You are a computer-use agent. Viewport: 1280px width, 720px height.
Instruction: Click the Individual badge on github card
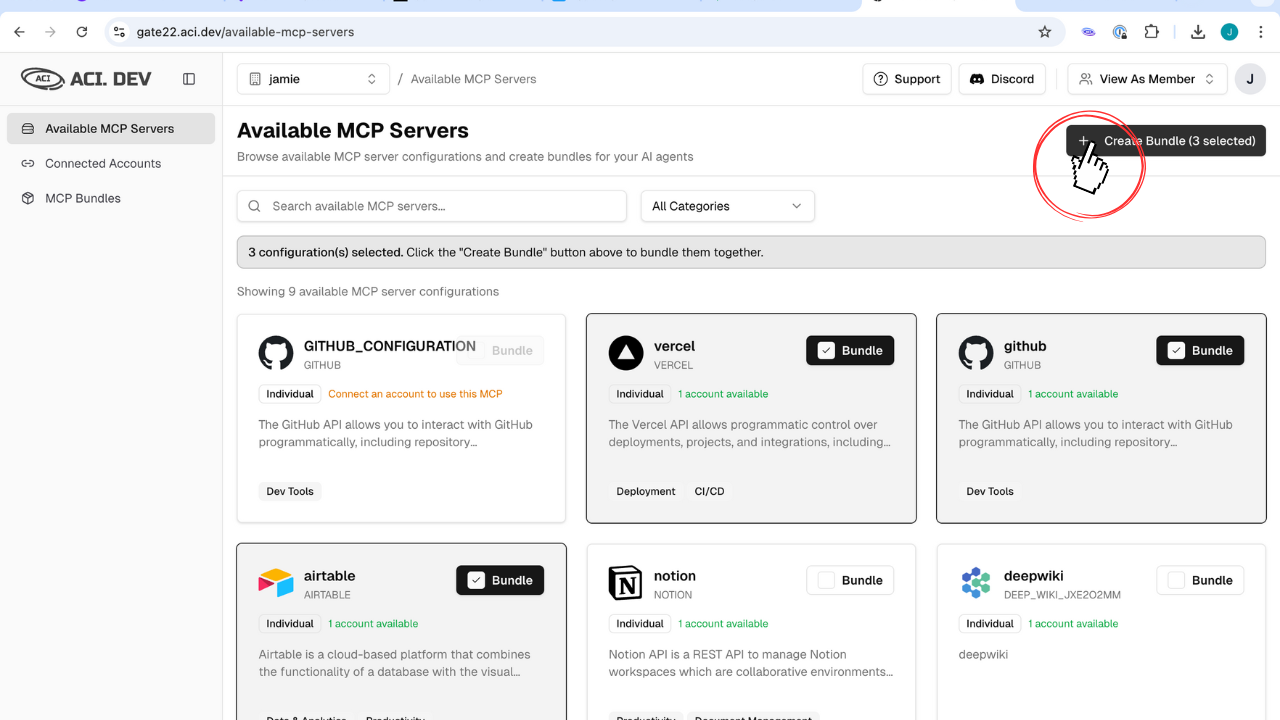pyautogui.click(x=990, y=393)
